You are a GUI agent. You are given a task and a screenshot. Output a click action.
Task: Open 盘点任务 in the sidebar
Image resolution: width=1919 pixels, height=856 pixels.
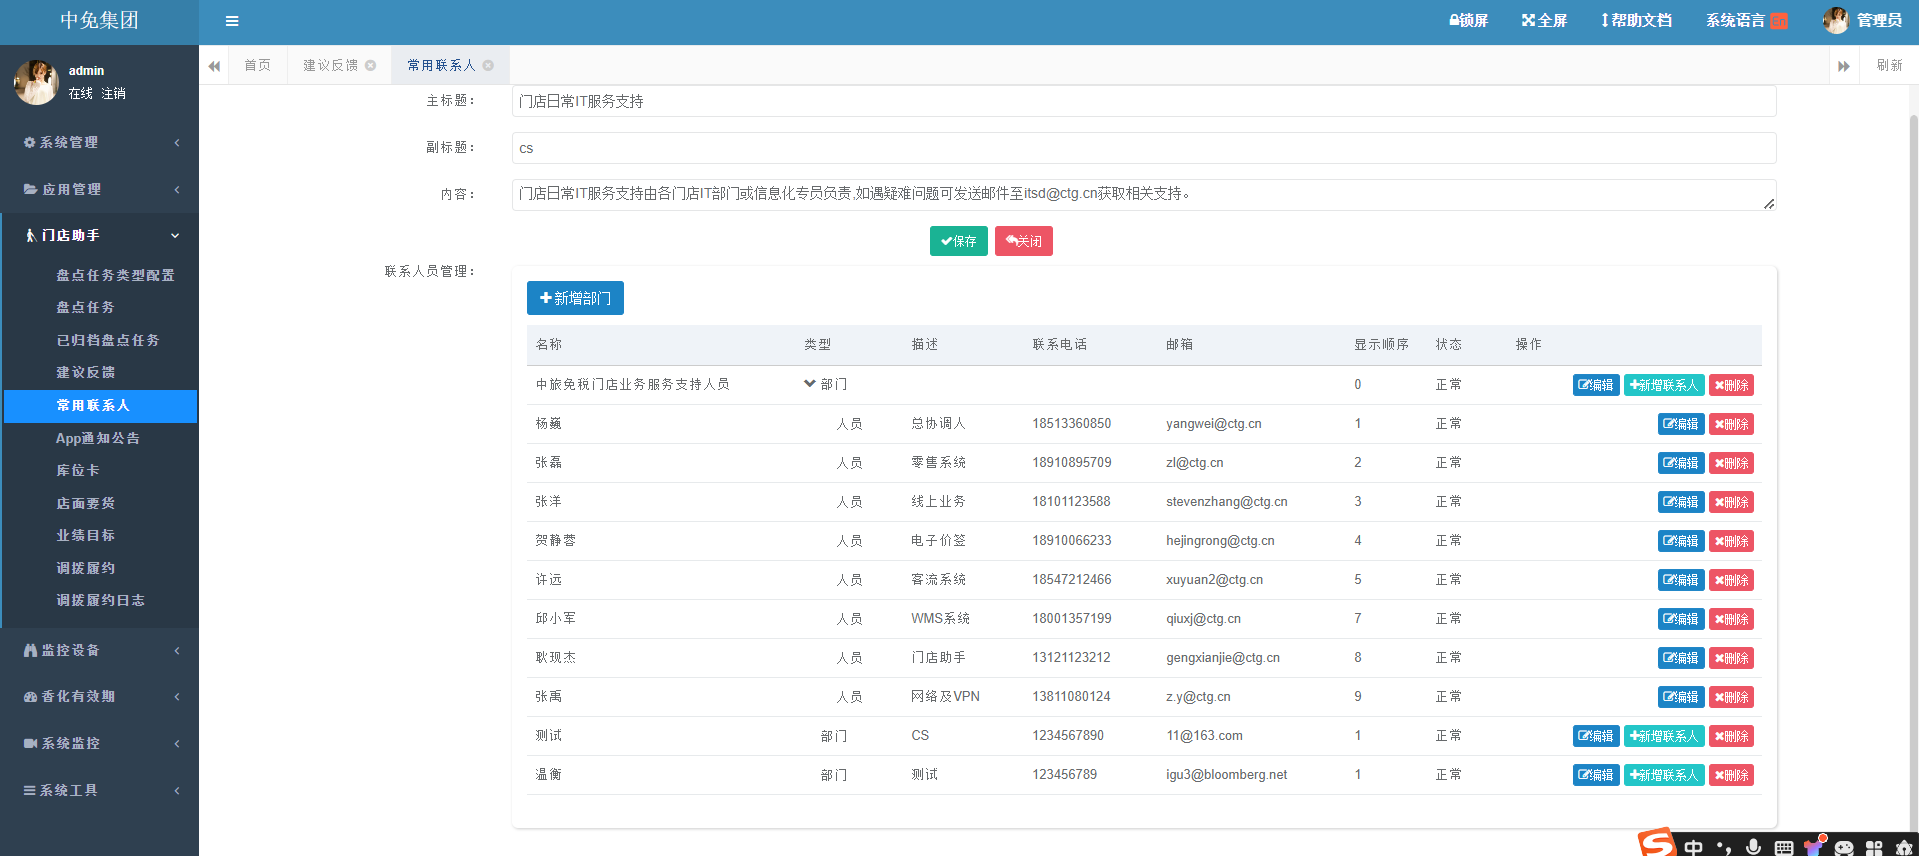pos(85,308)
